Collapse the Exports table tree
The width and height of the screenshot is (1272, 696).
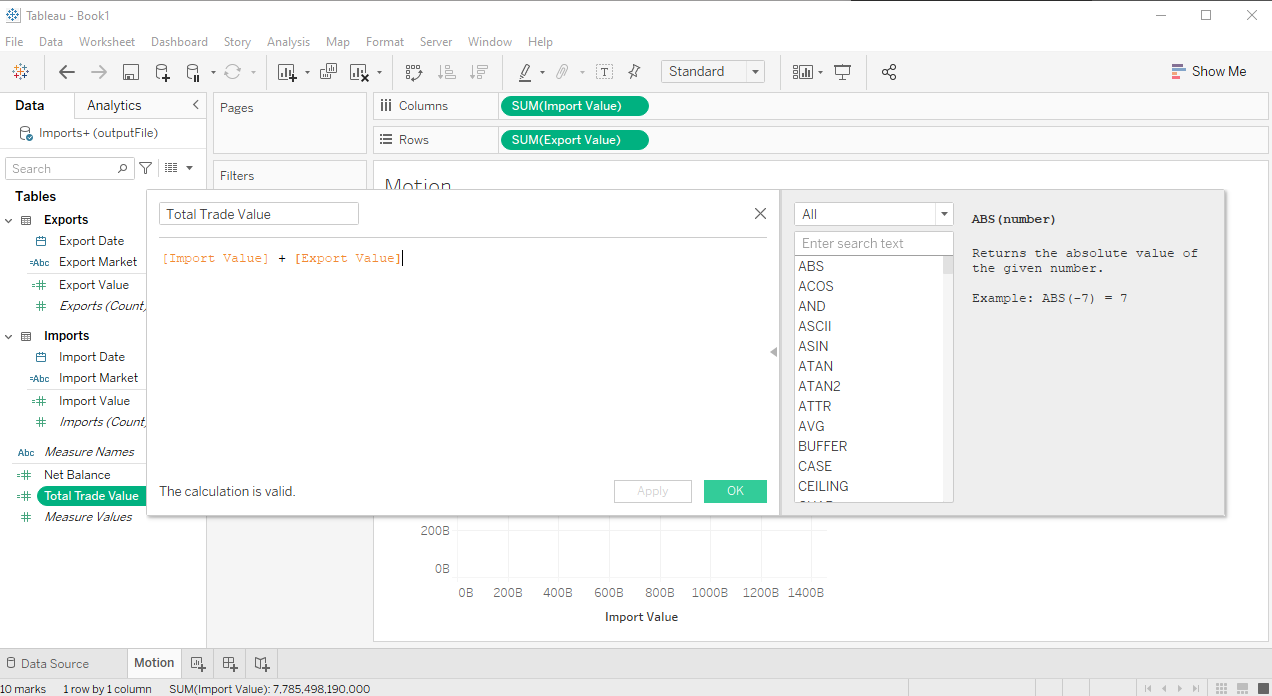click(9, 220)
